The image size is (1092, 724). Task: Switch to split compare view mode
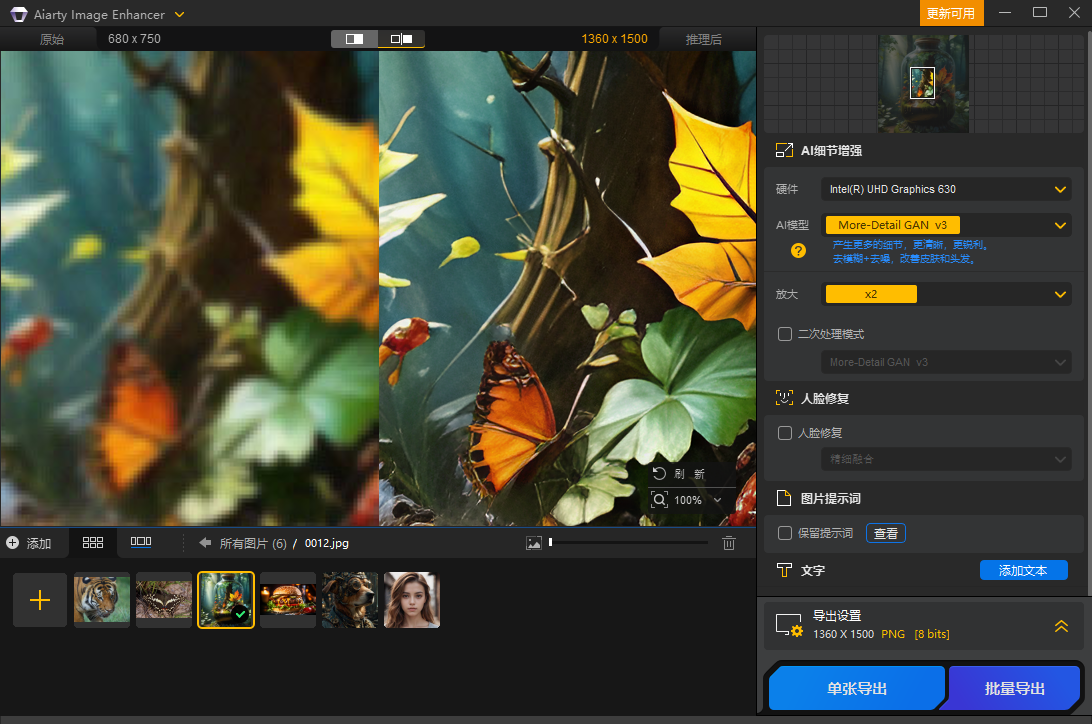354,39
